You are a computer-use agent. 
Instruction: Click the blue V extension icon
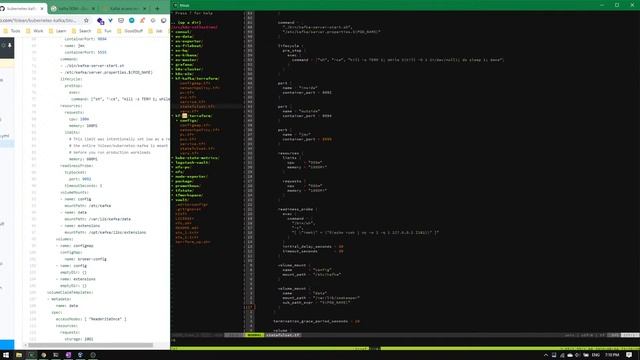110,20
